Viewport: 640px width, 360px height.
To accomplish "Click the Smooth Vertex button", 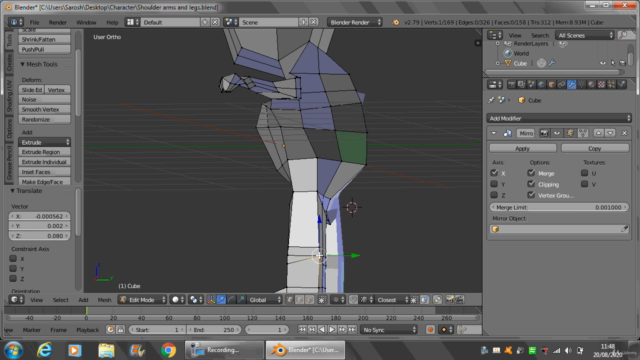I will pos(44,109).
